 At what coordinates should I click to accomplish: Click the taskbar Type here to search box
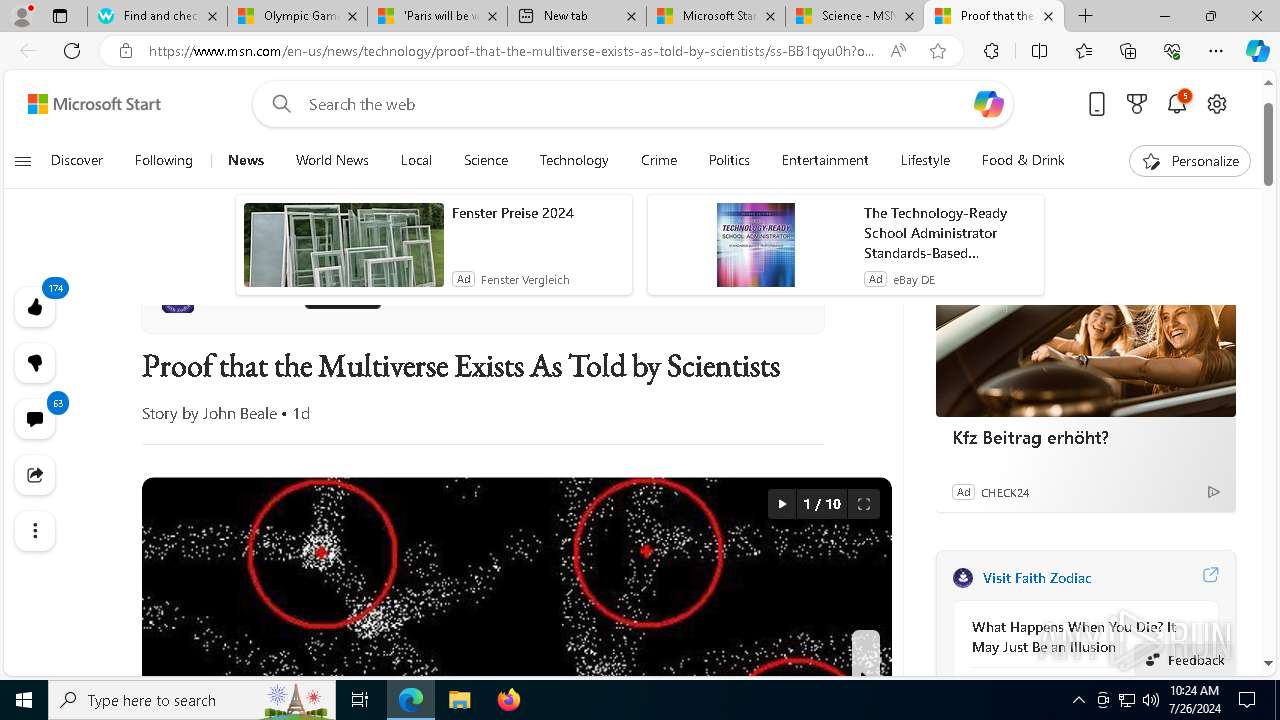pyautogui.click(x=193, y=700)
